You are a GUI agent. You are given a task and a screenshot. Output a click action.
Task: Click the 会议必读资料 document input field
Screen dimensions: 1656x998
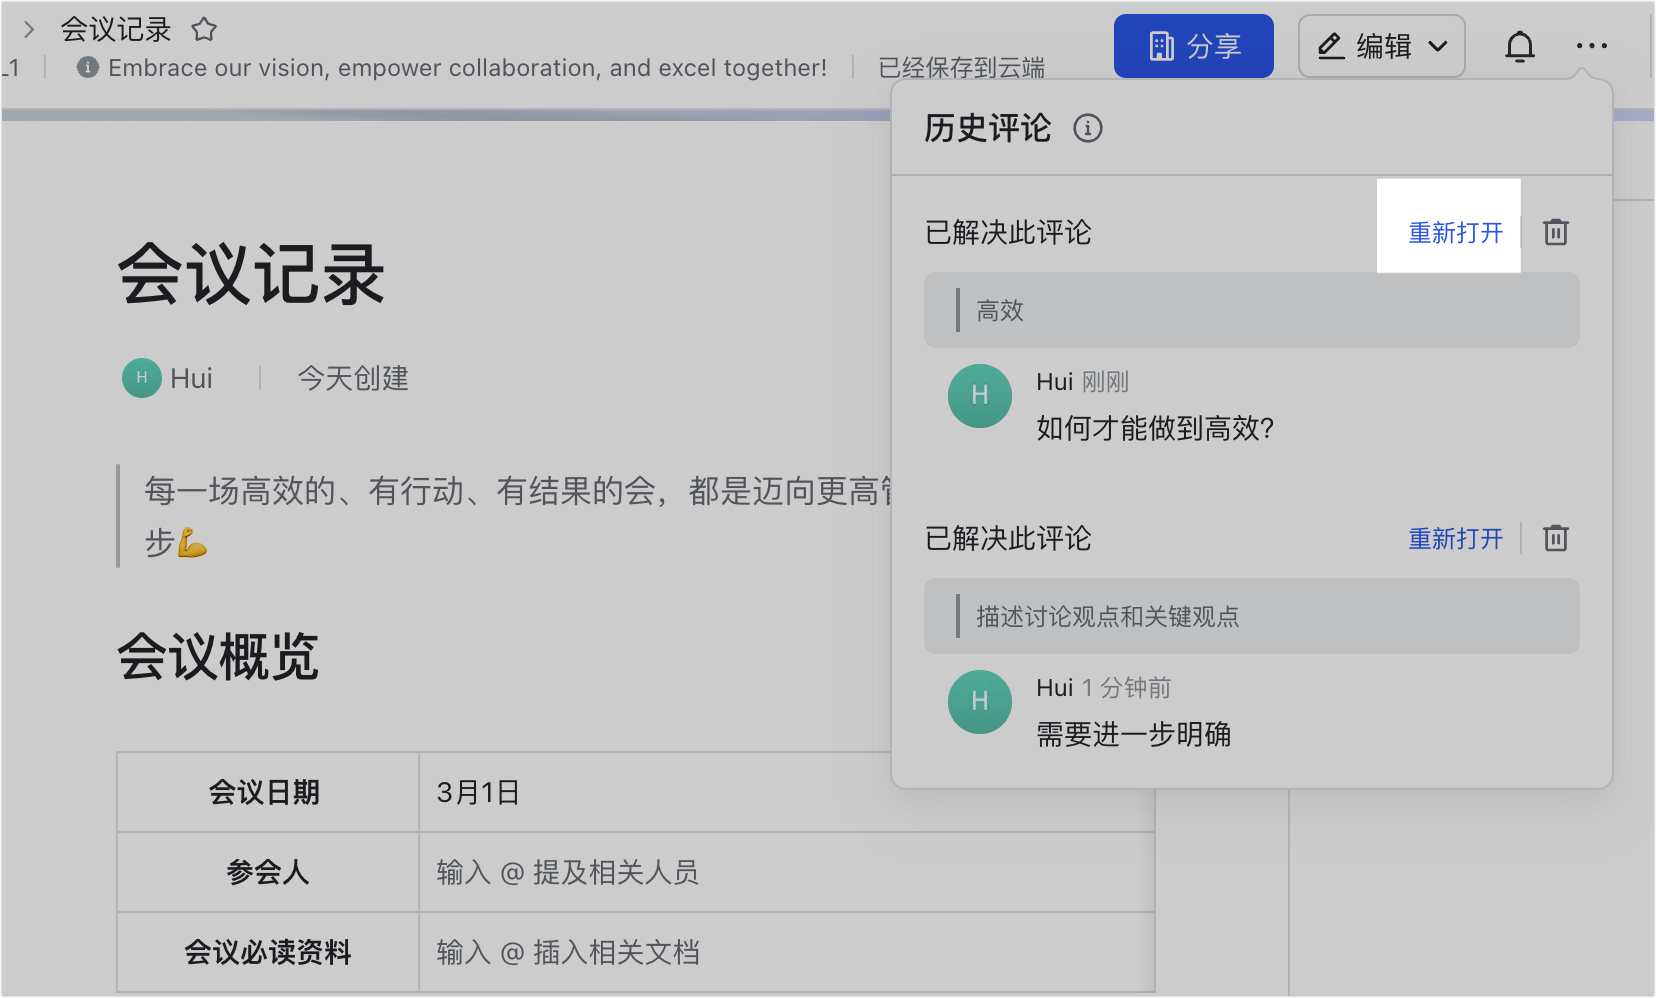569,952
